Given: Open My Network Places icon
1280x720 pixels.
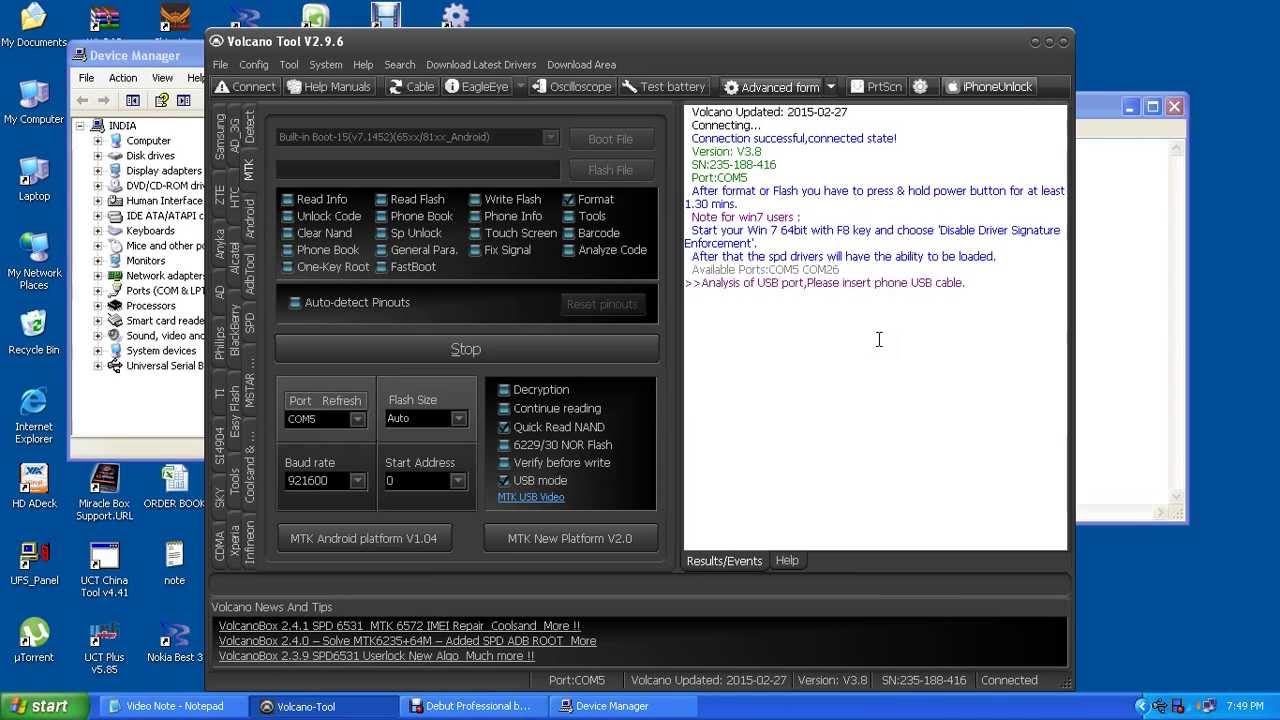Looking at the screenshot, I should (34, 260).
